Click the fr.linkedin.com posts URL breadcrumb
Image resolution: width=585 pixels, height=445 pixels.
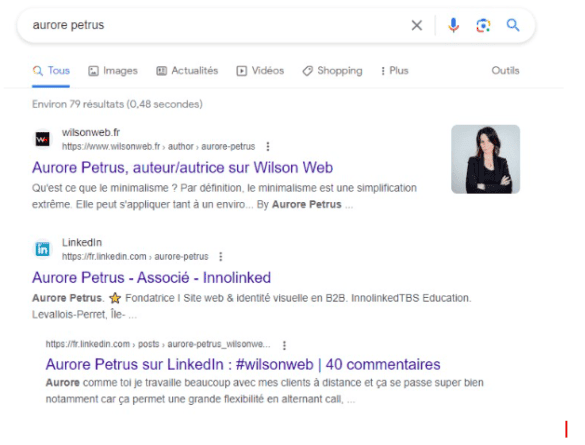158,344
